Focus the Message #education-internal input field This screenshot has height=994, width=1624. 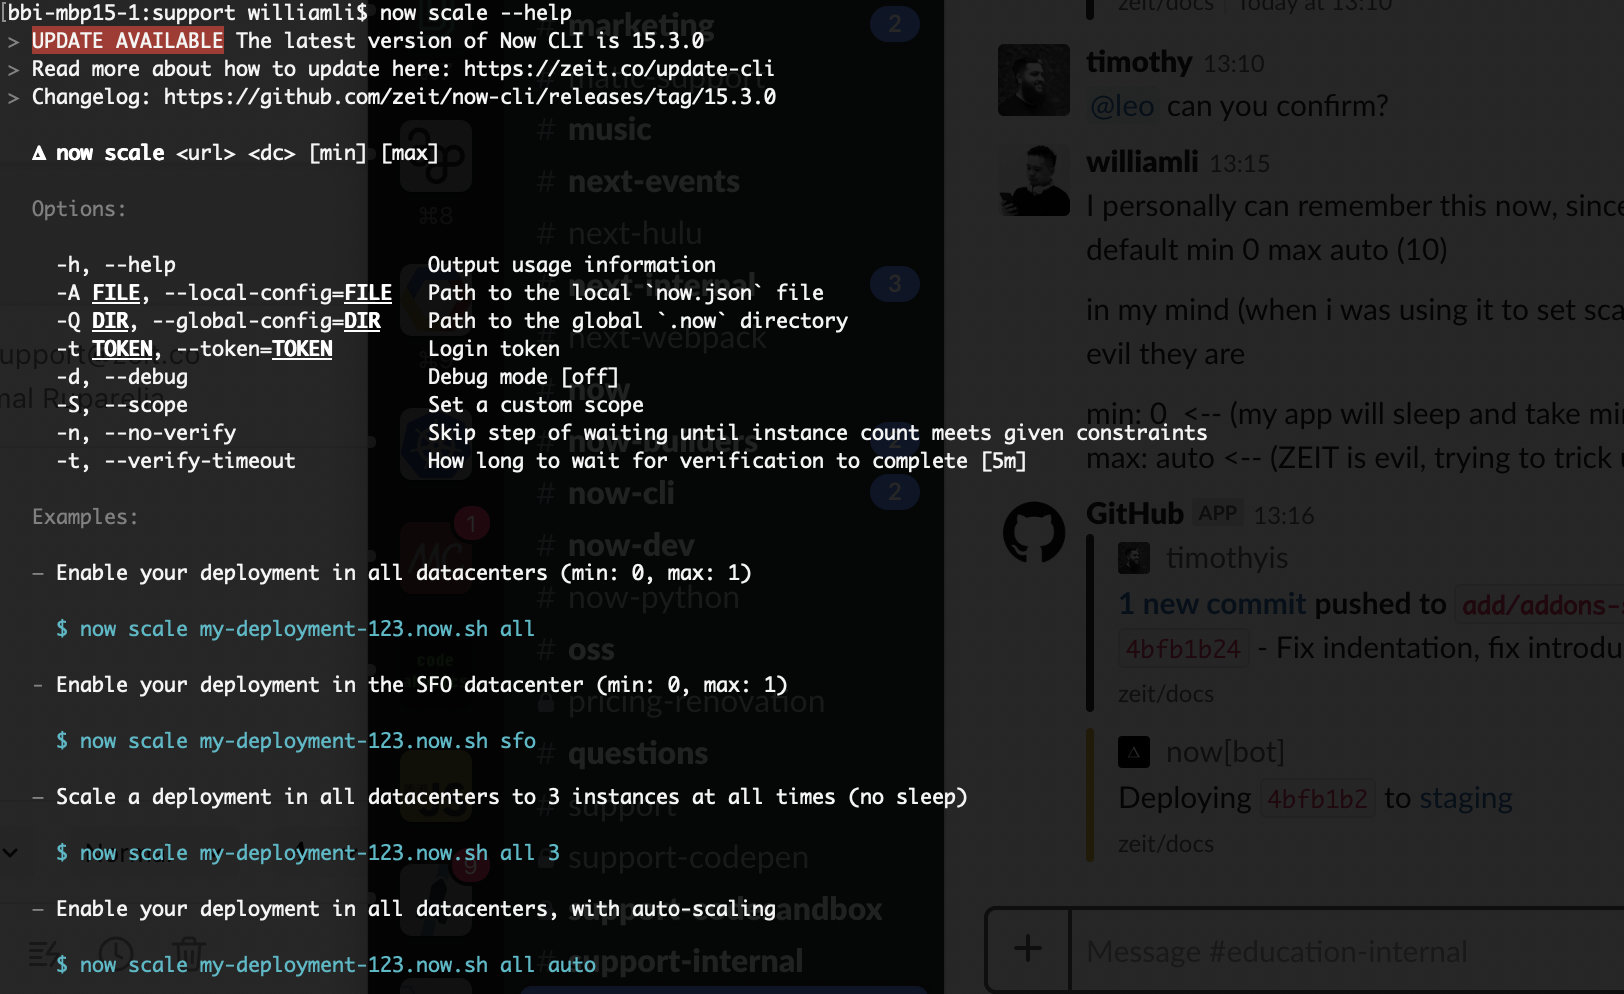click(x=1346, y=951)
